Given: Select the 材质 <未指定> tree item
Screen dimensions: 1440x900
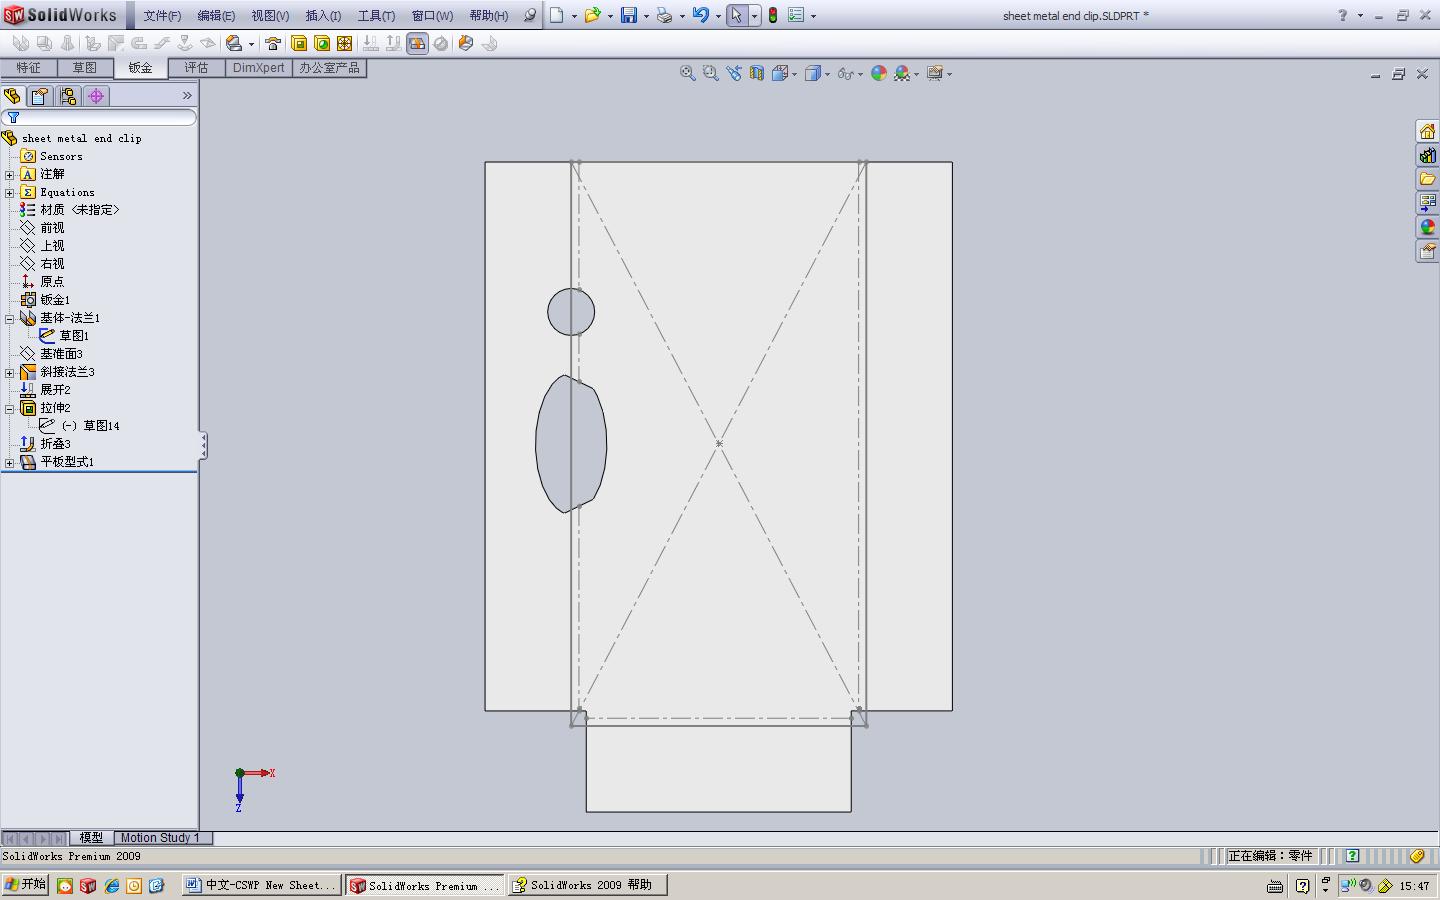Looking at the screenshot, I should (79, 210).
